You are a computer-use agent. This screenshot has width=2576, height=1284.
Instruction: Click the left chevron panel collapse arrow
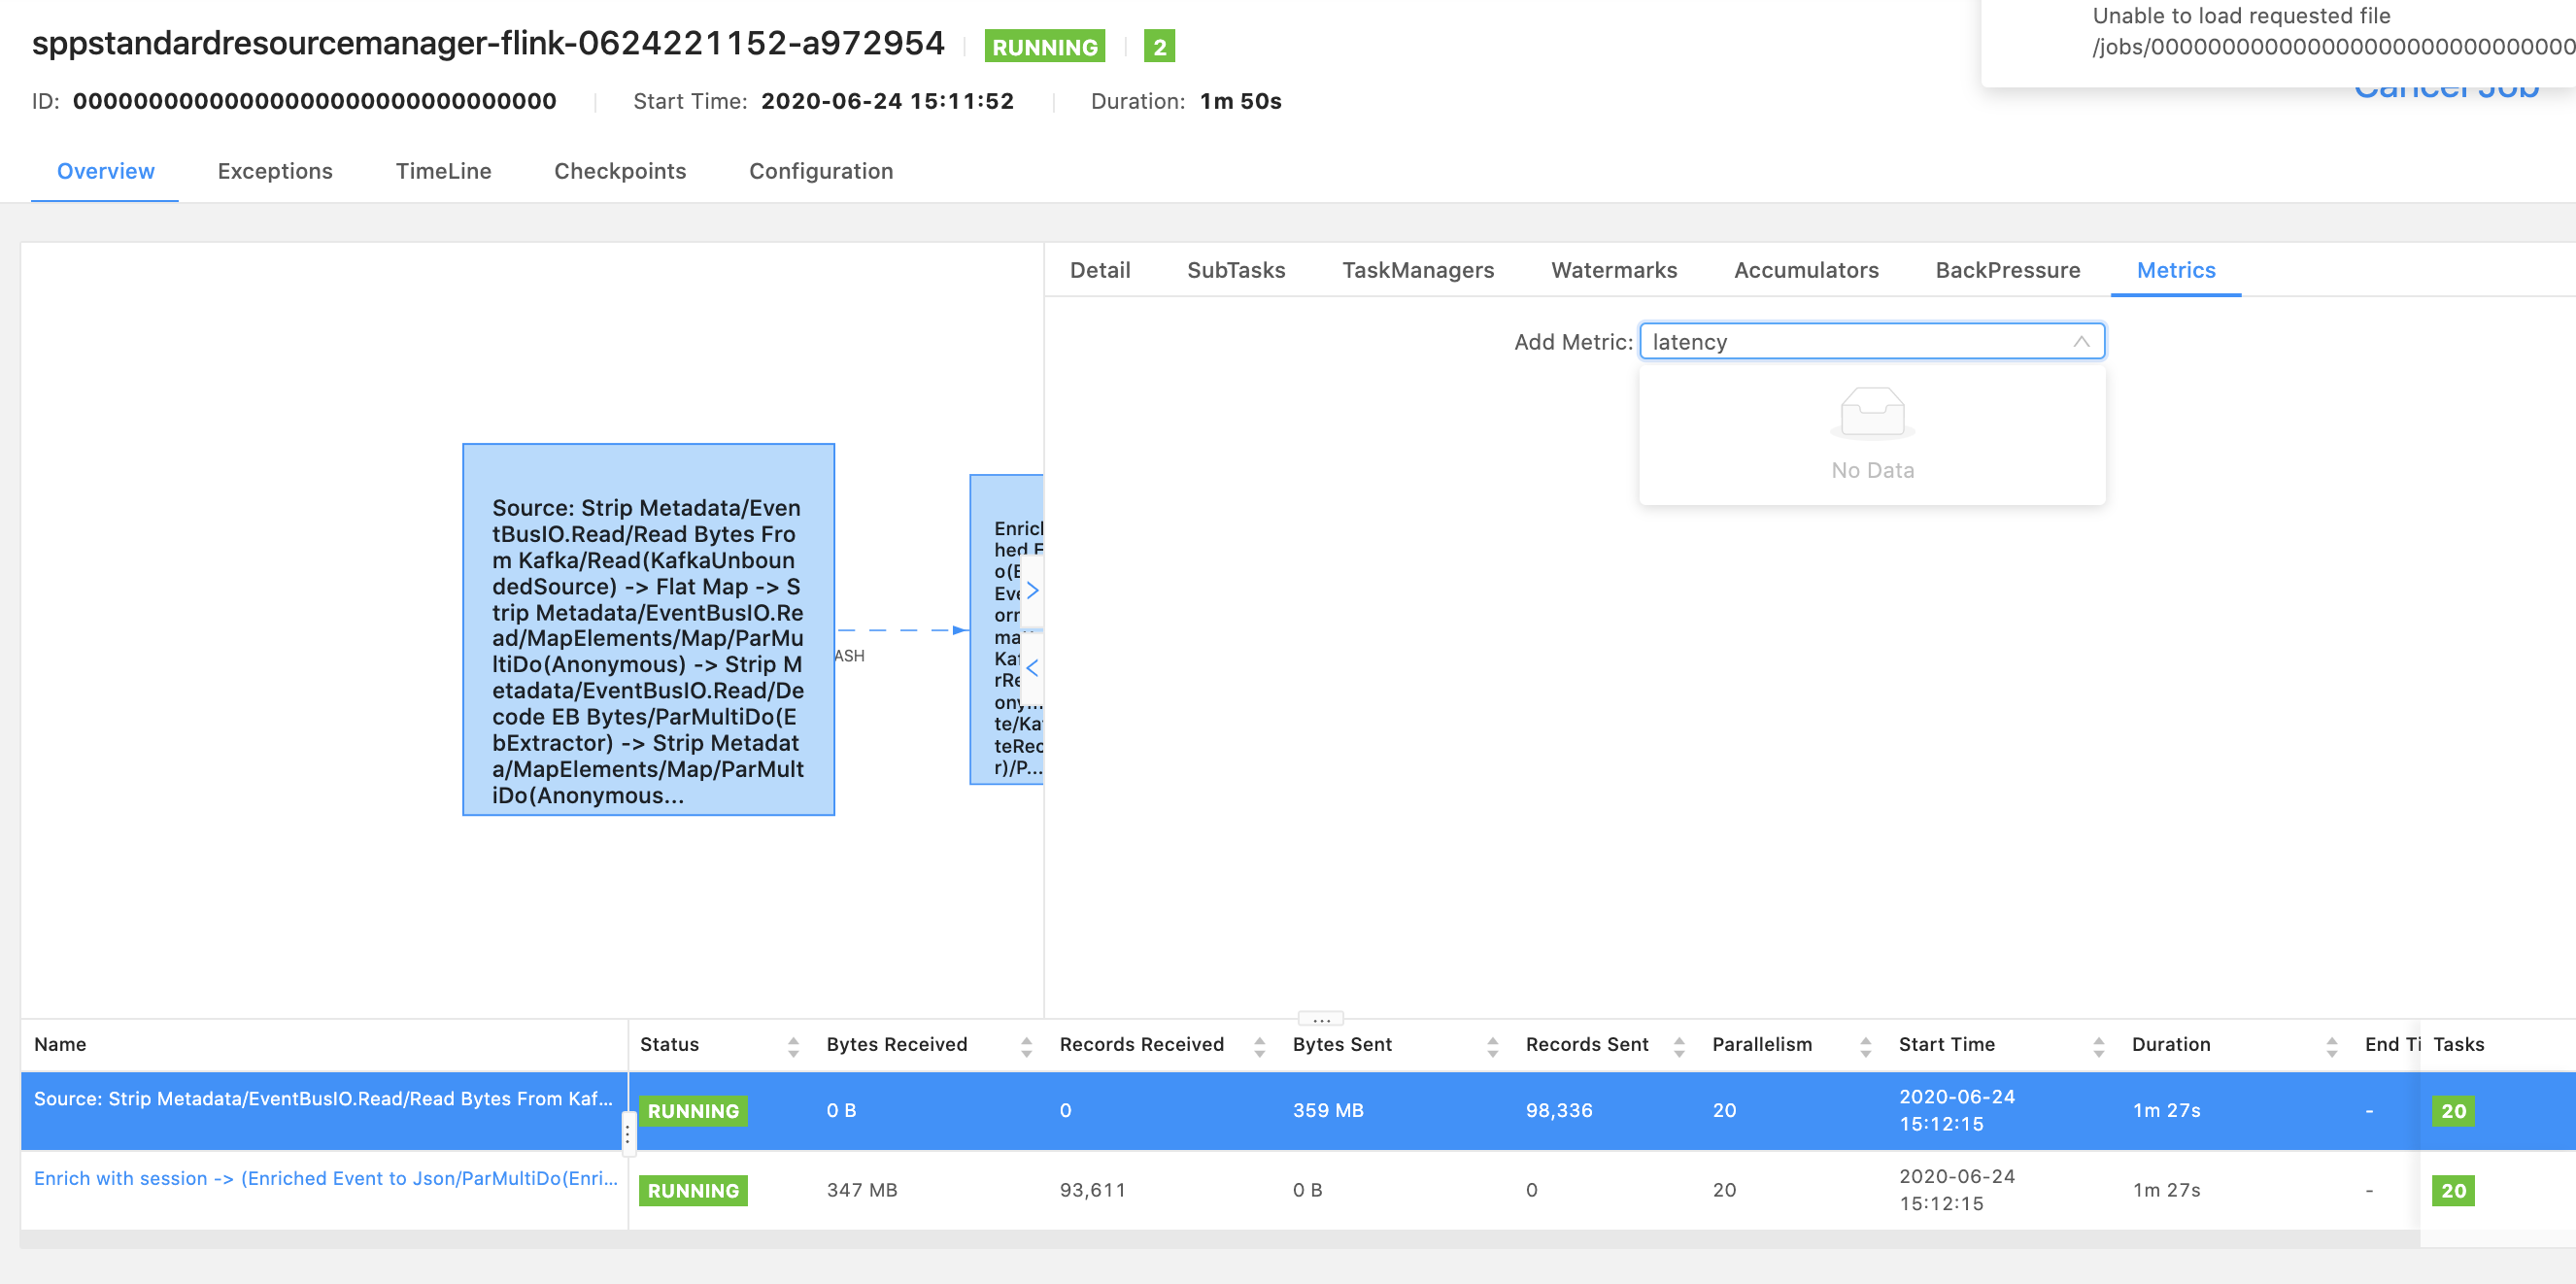[x=1032, y=667]
